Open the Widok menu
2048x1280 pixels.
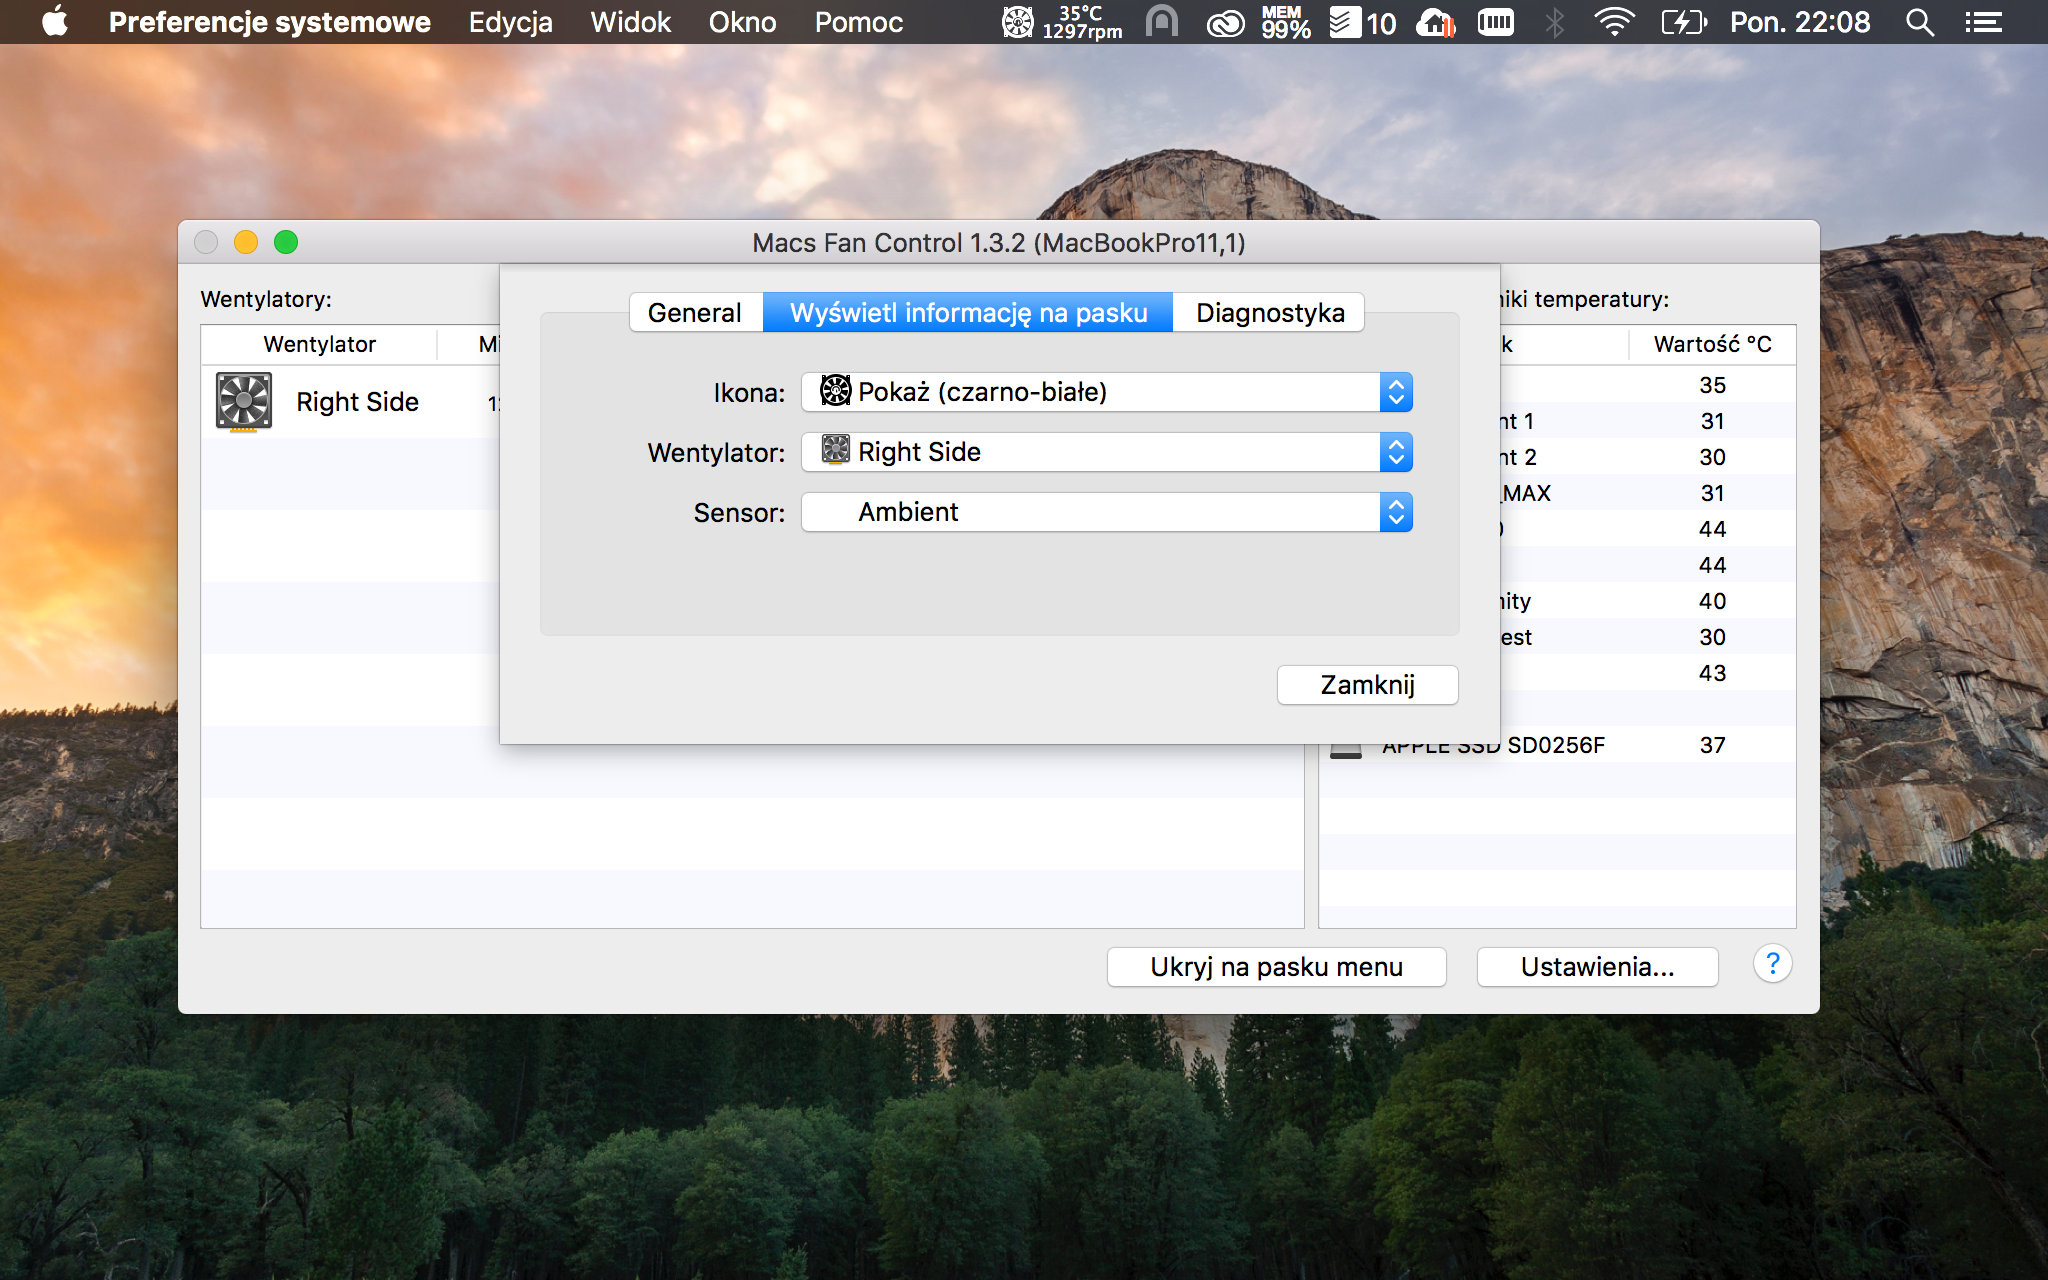[x=630, y=22]
